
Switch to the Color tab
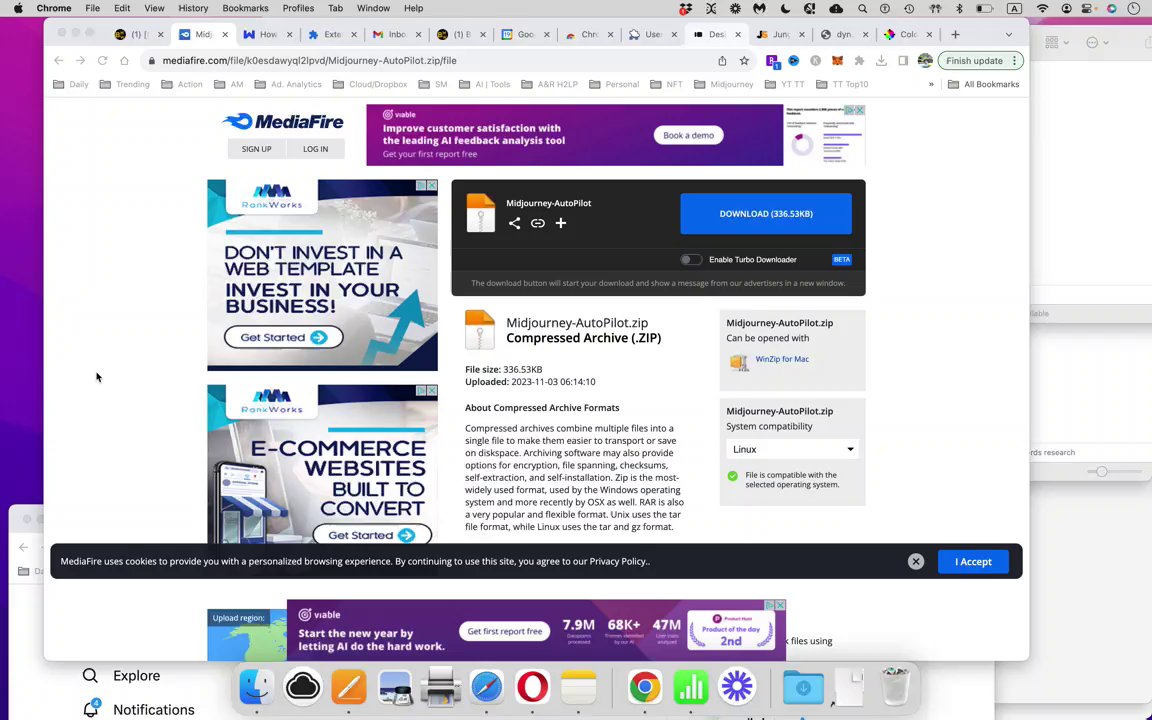pyautogui.click(x=908, y=35)
